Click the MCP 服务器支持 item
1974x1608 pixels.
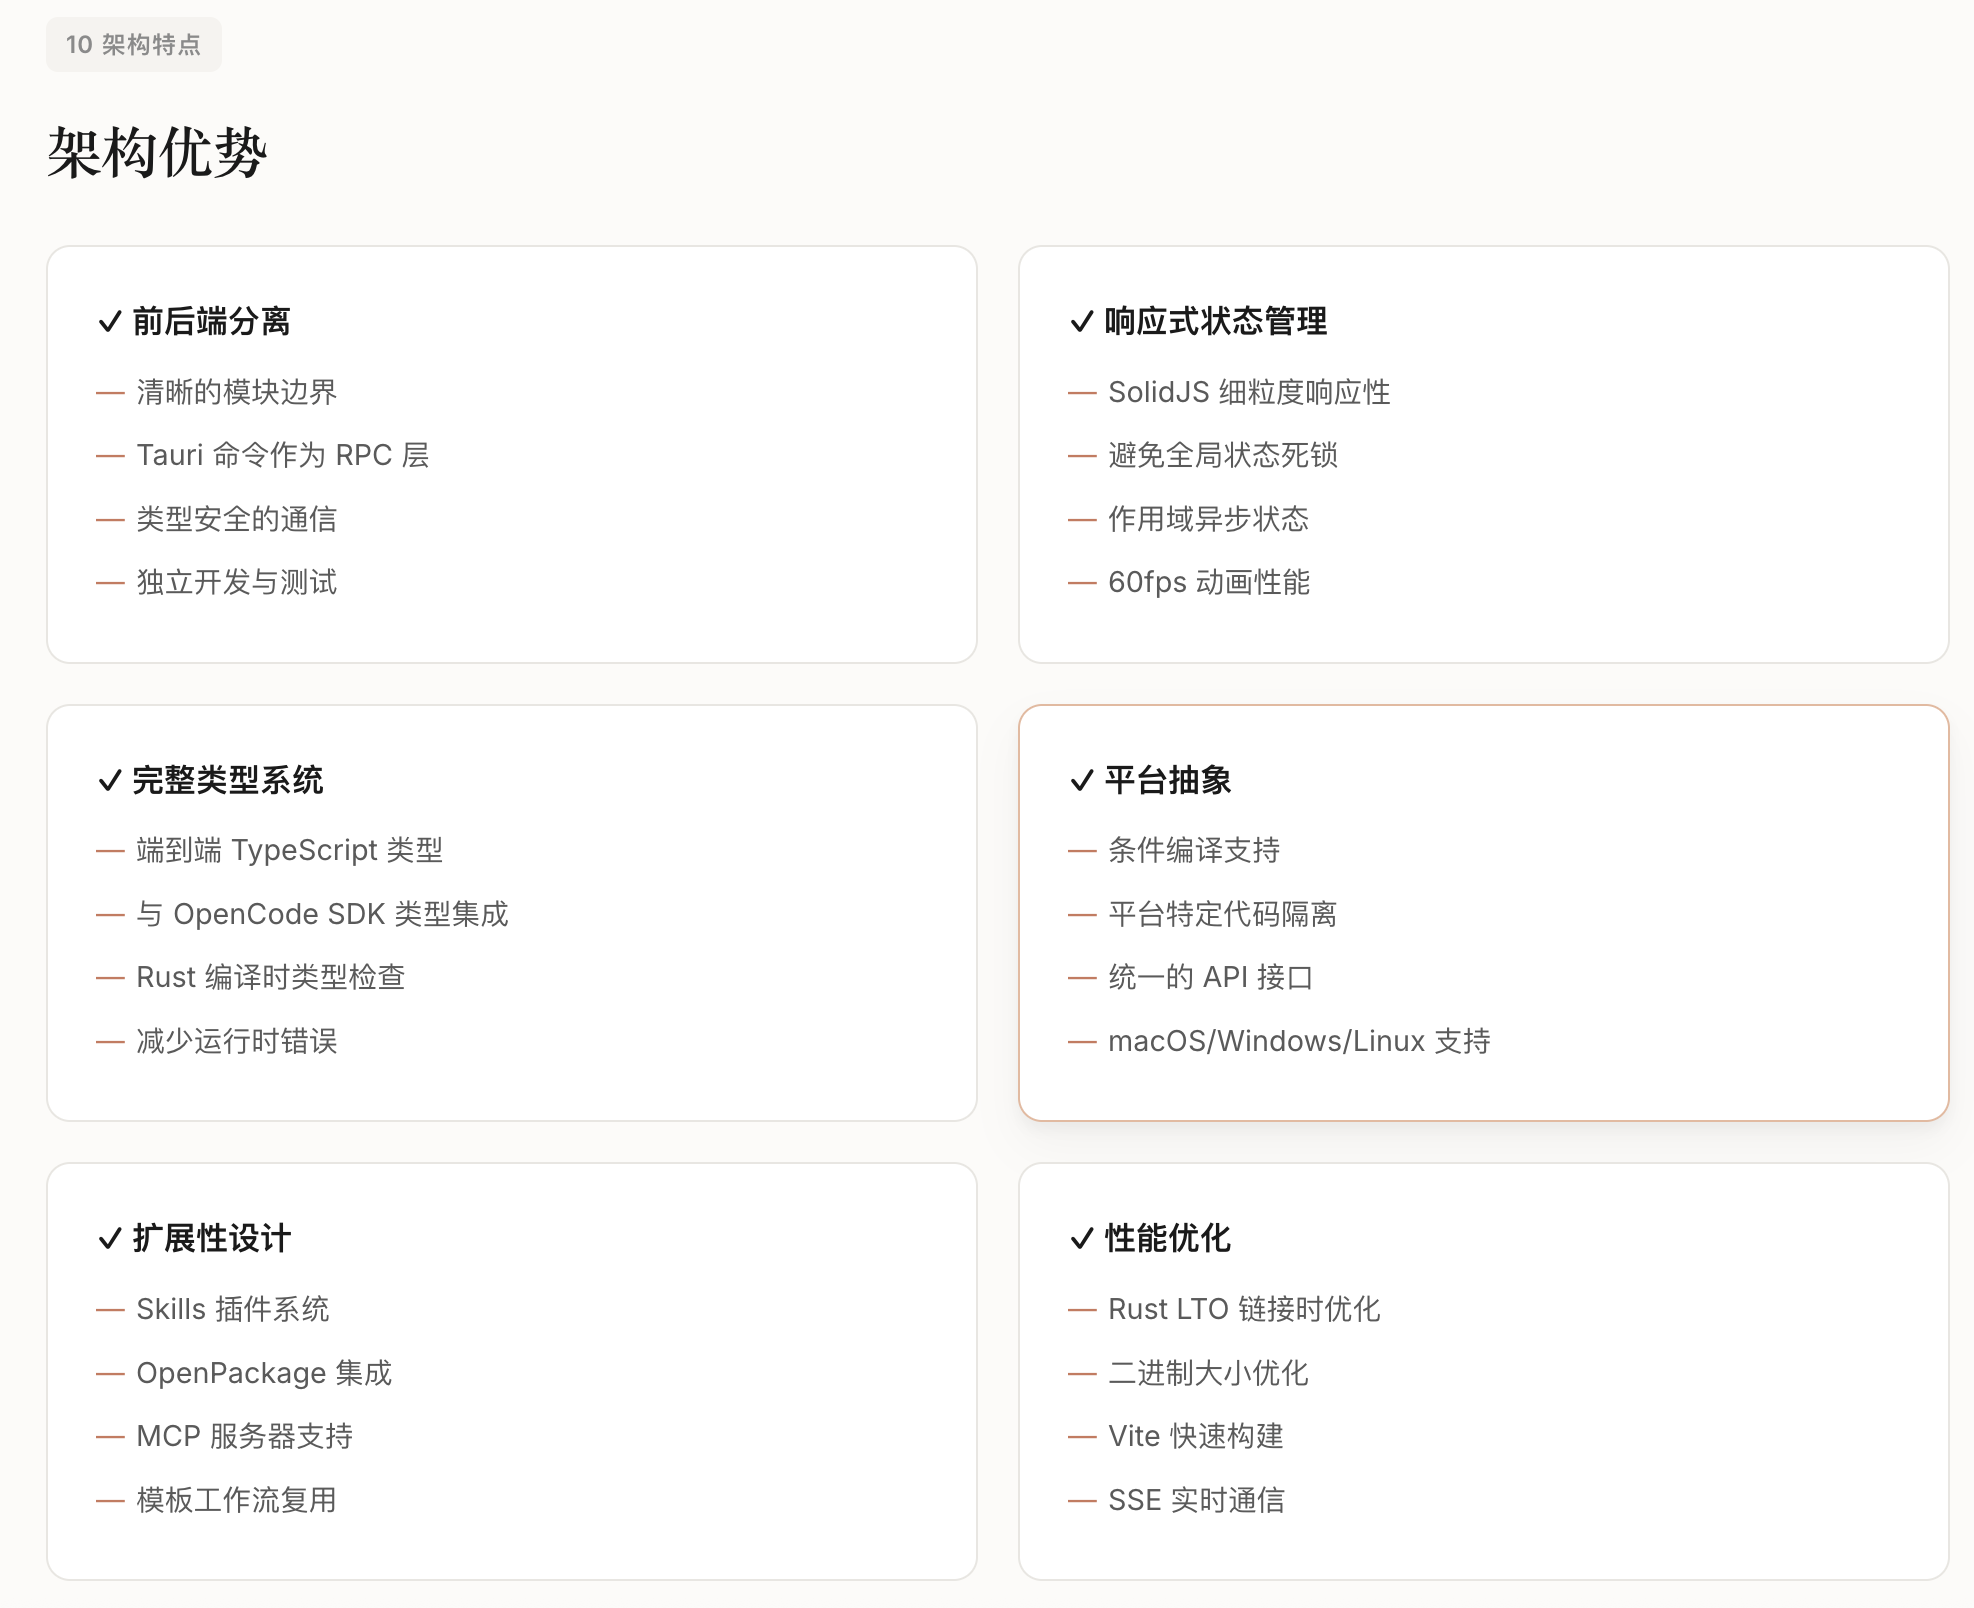click(245, 1437)
